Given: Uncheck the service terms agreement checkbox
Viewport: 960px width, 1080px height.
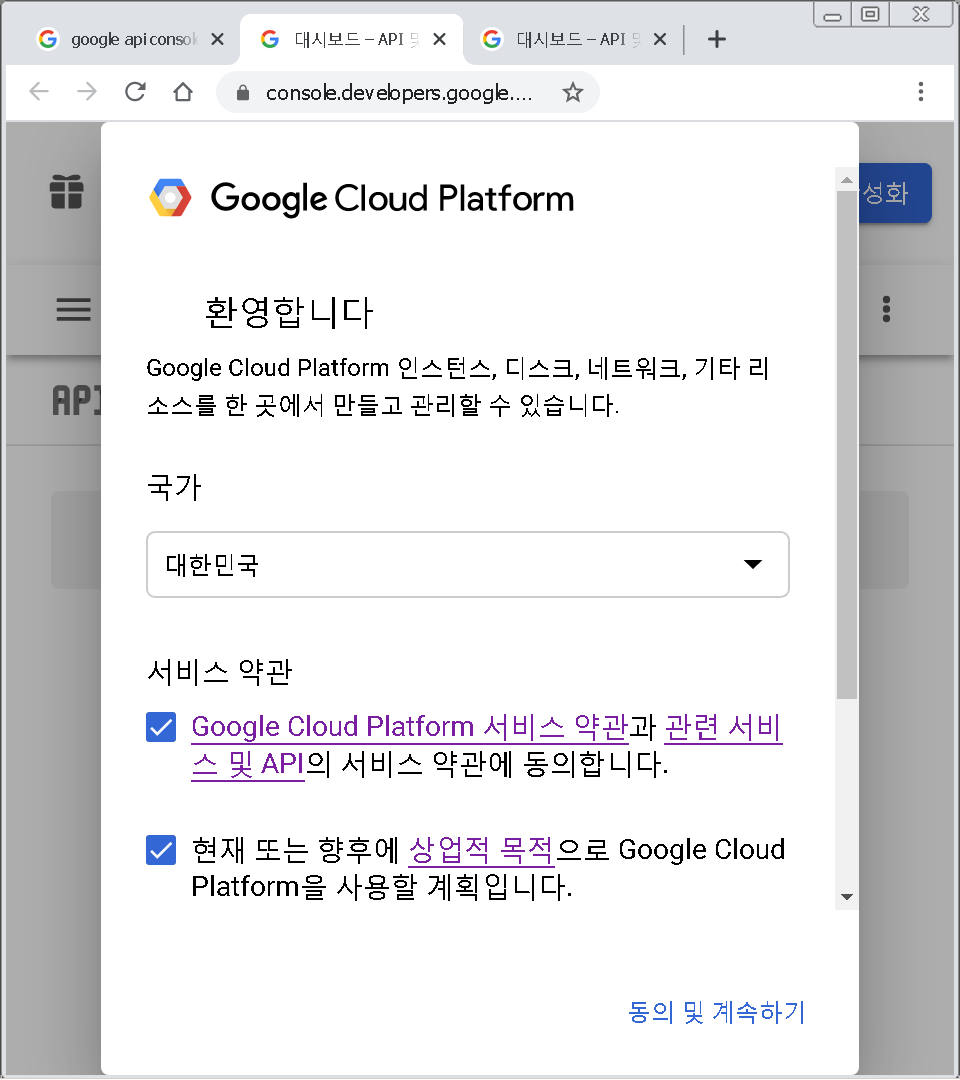Looking at the screenshot, I should pos(161,727).
